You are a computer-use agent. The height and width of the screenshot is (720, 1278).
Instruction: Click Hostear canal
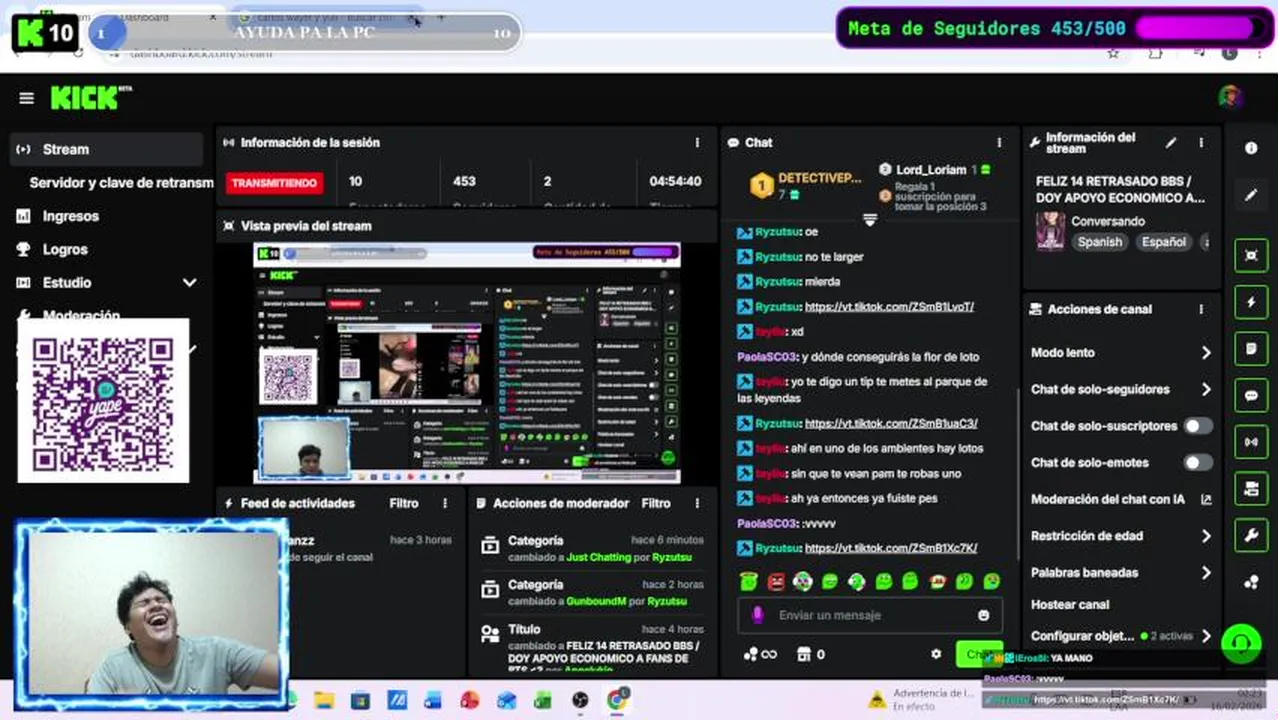click(x=1070, y=605)
